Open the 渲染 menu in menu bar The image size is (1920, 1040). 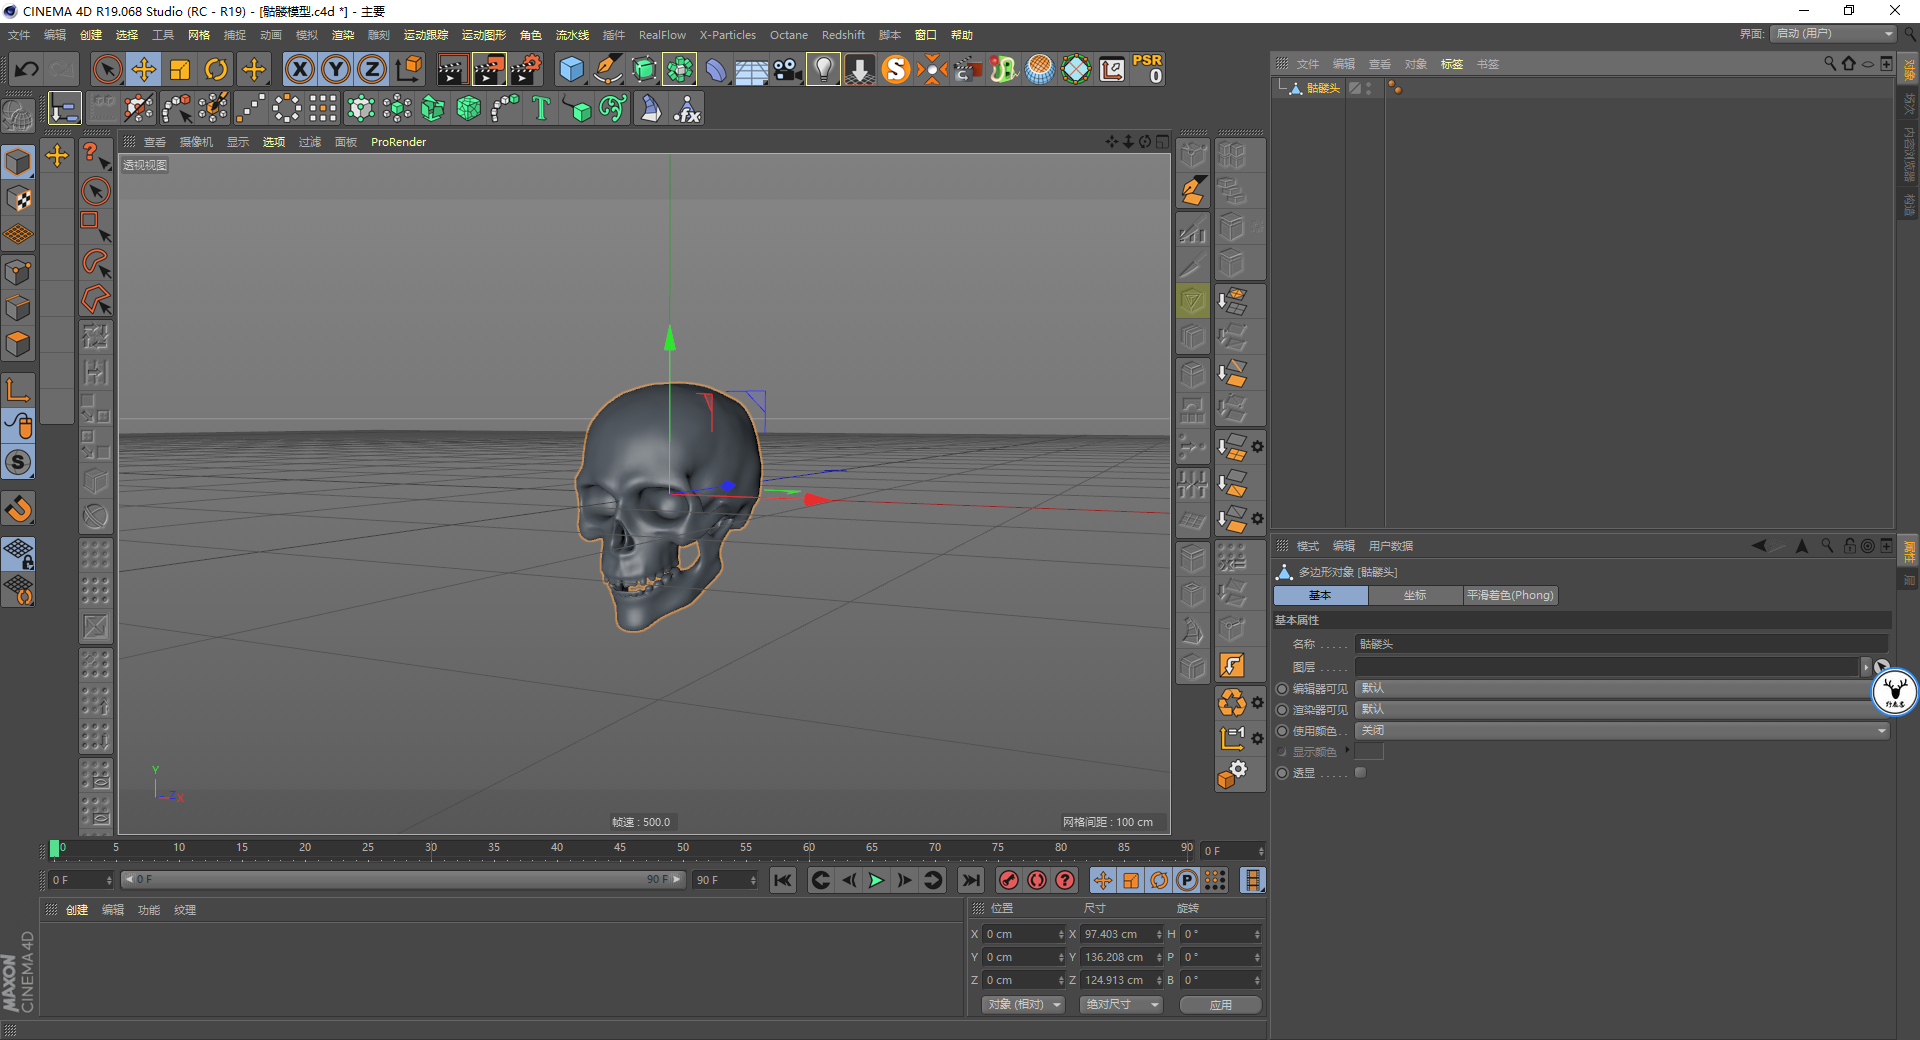tap(342, 35)
